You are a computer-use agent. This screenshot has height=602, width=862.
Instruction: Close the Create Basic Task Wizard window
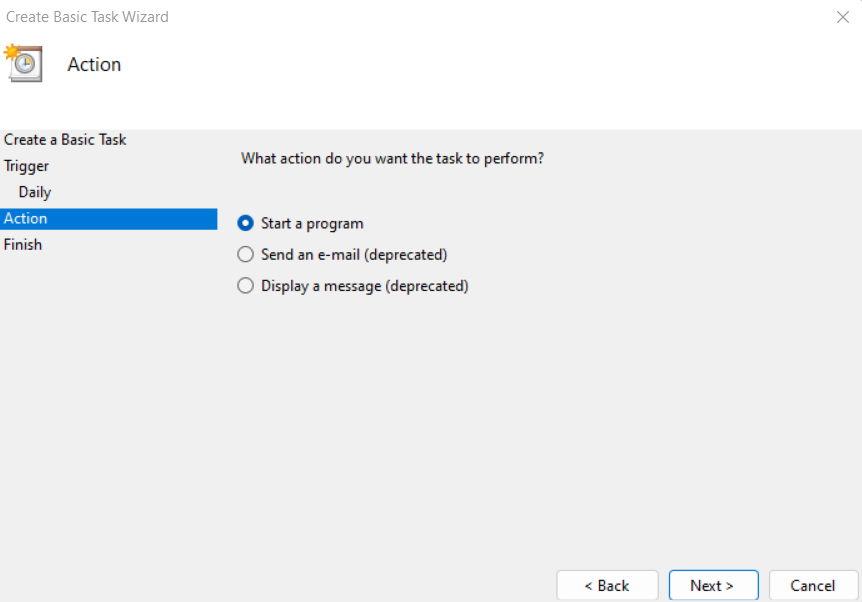click(841, 17)
